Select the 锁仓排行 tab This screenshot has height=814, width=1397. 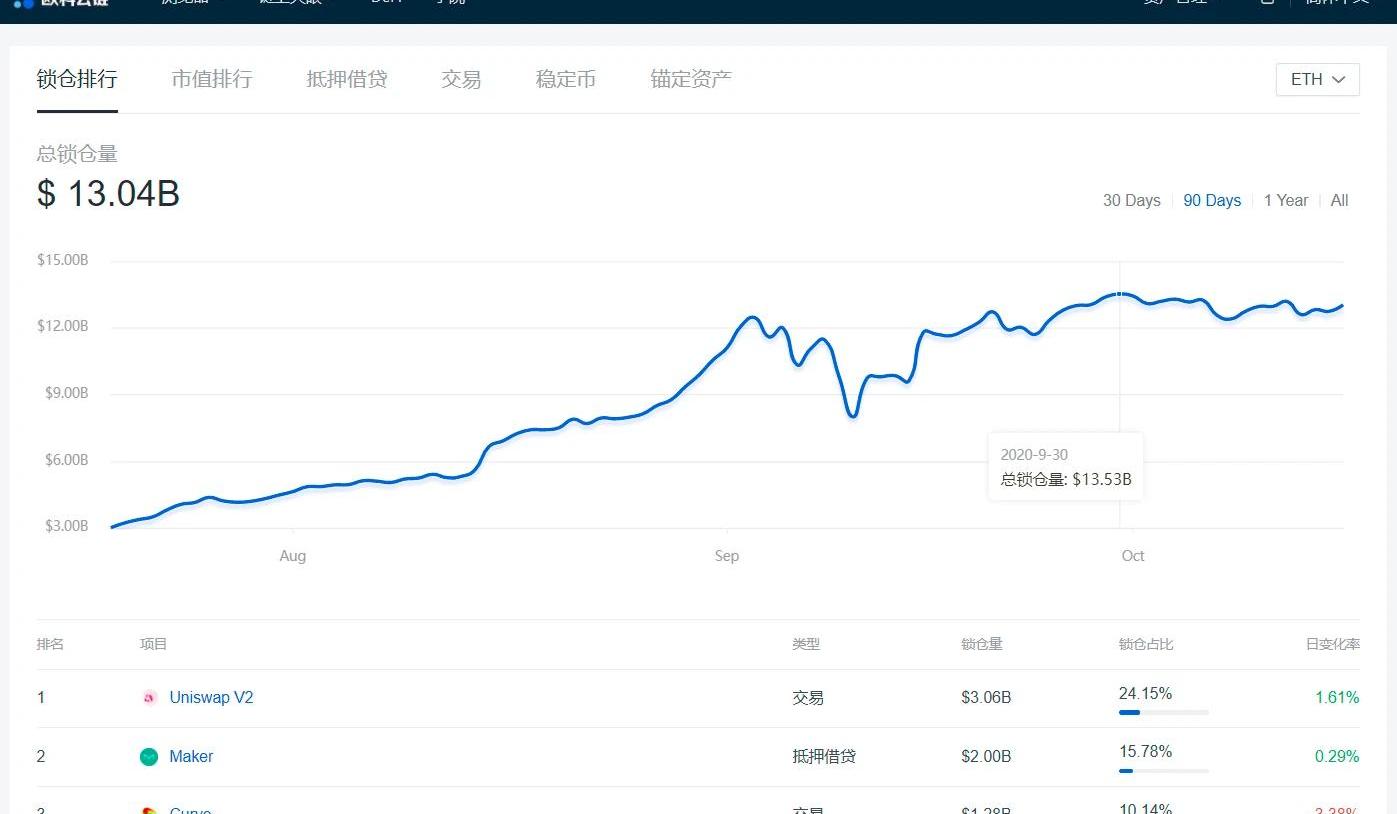(77, 79)
